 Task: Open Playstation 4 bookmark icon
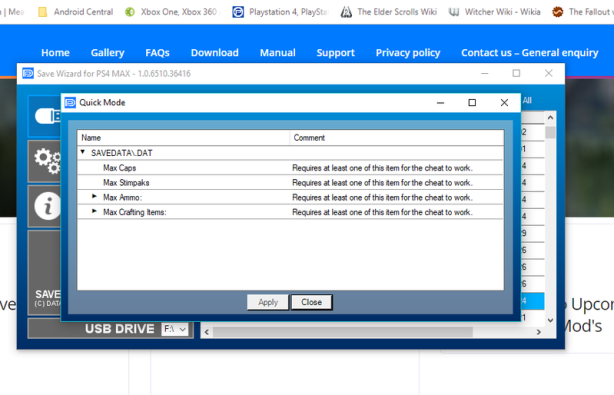coord(238,12)
